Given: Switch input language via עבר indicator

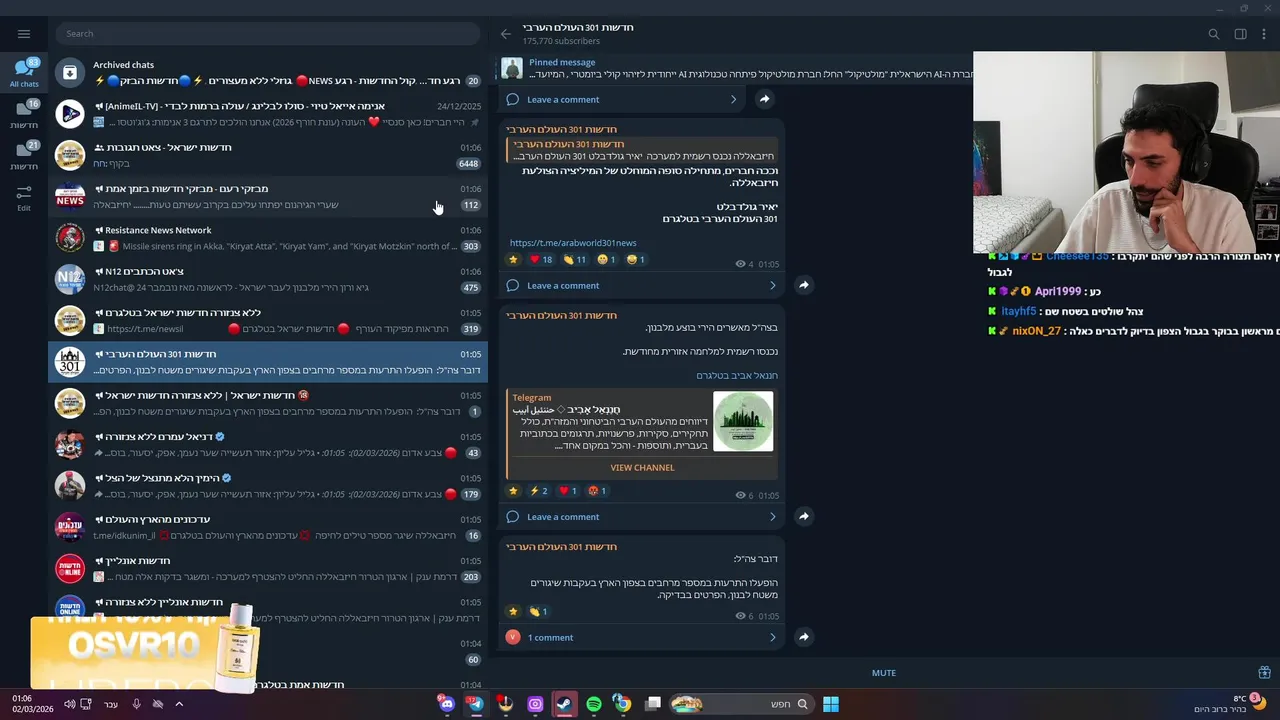Looking at the screenshot, I should [111, 704].
